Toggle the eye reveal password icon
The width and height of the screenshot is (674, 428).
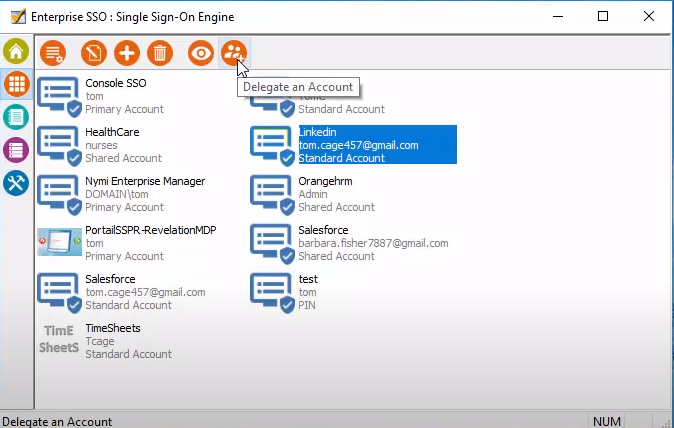pos(201,53)
